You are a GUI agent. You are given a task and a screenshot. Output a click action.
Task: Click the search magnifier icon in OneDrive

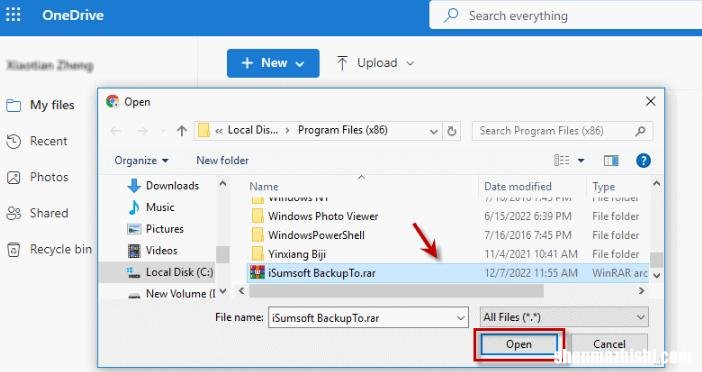coord(451,16)
